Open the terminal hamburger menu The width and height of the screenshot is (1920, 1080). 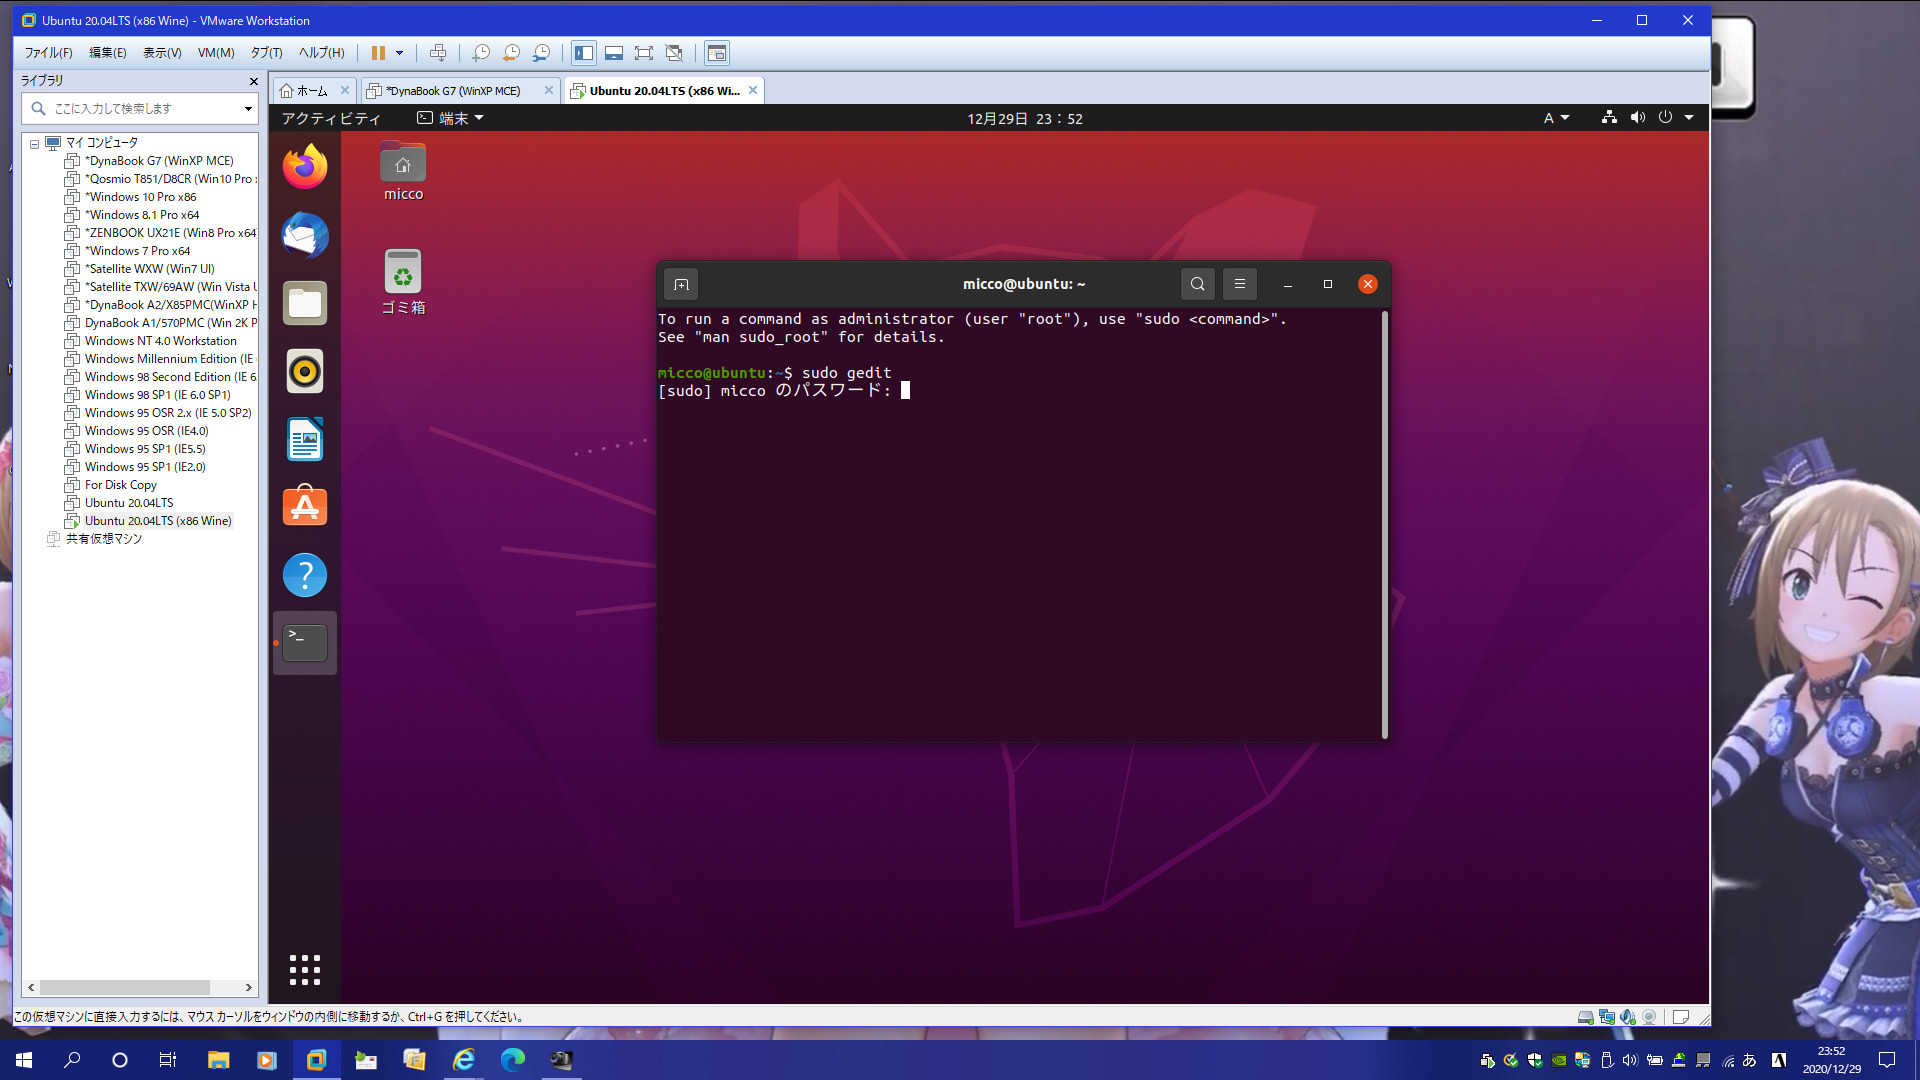tap(1239, 285)
